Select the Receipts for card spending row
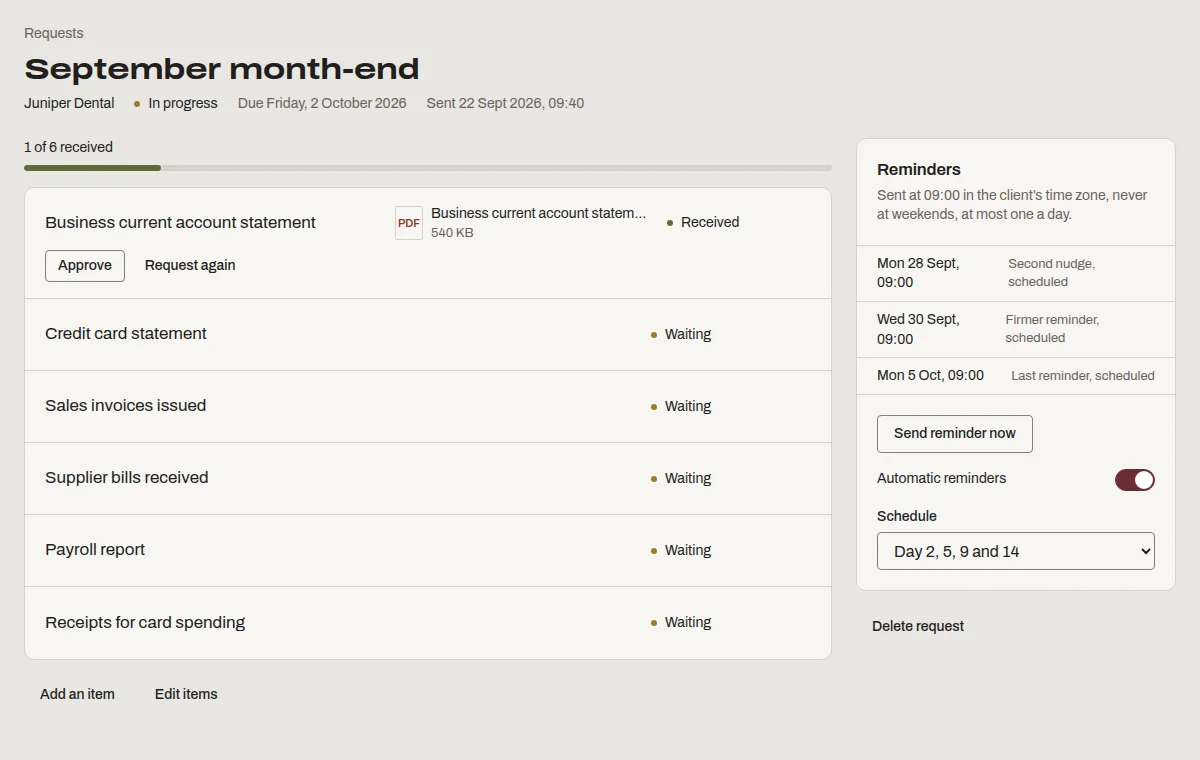This screenshot has width=1200, height=760. (x=428, y=622)
